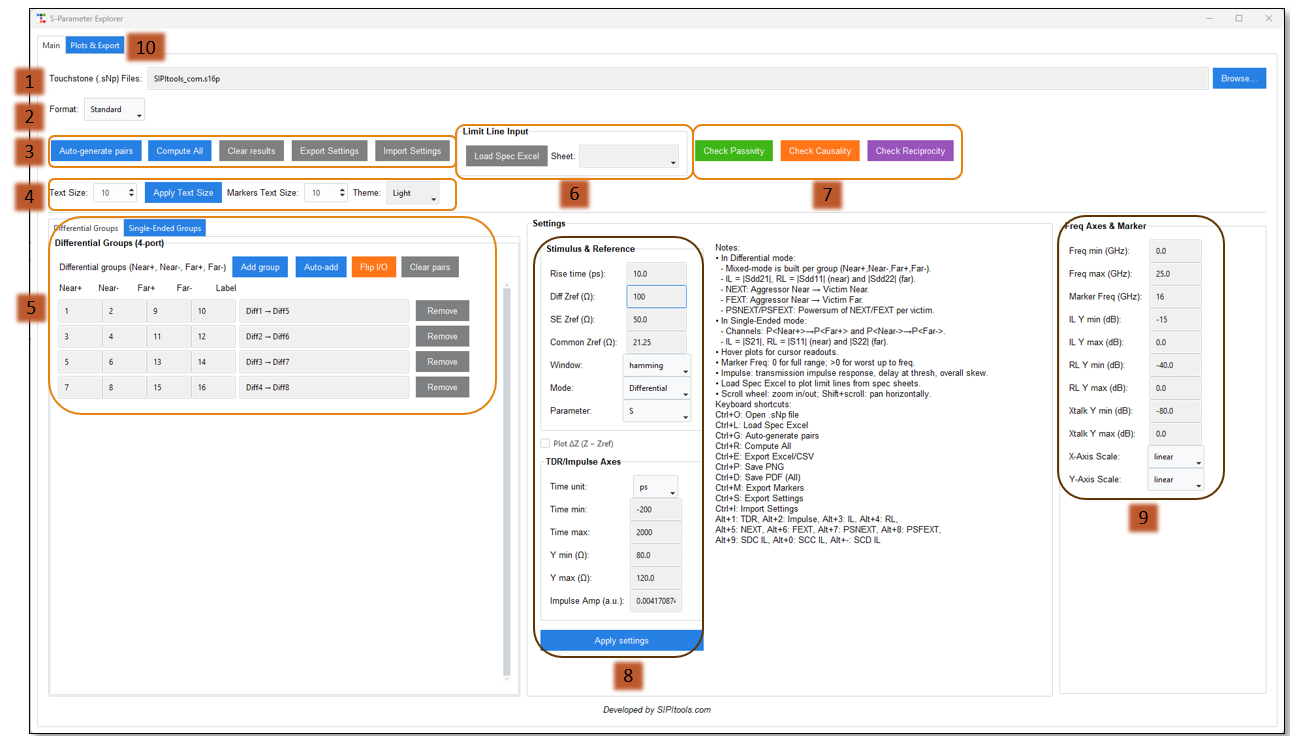Click the Freq min (GHz) field
This screenshot has width=1290, height=736.
(x=1175, y=251)
